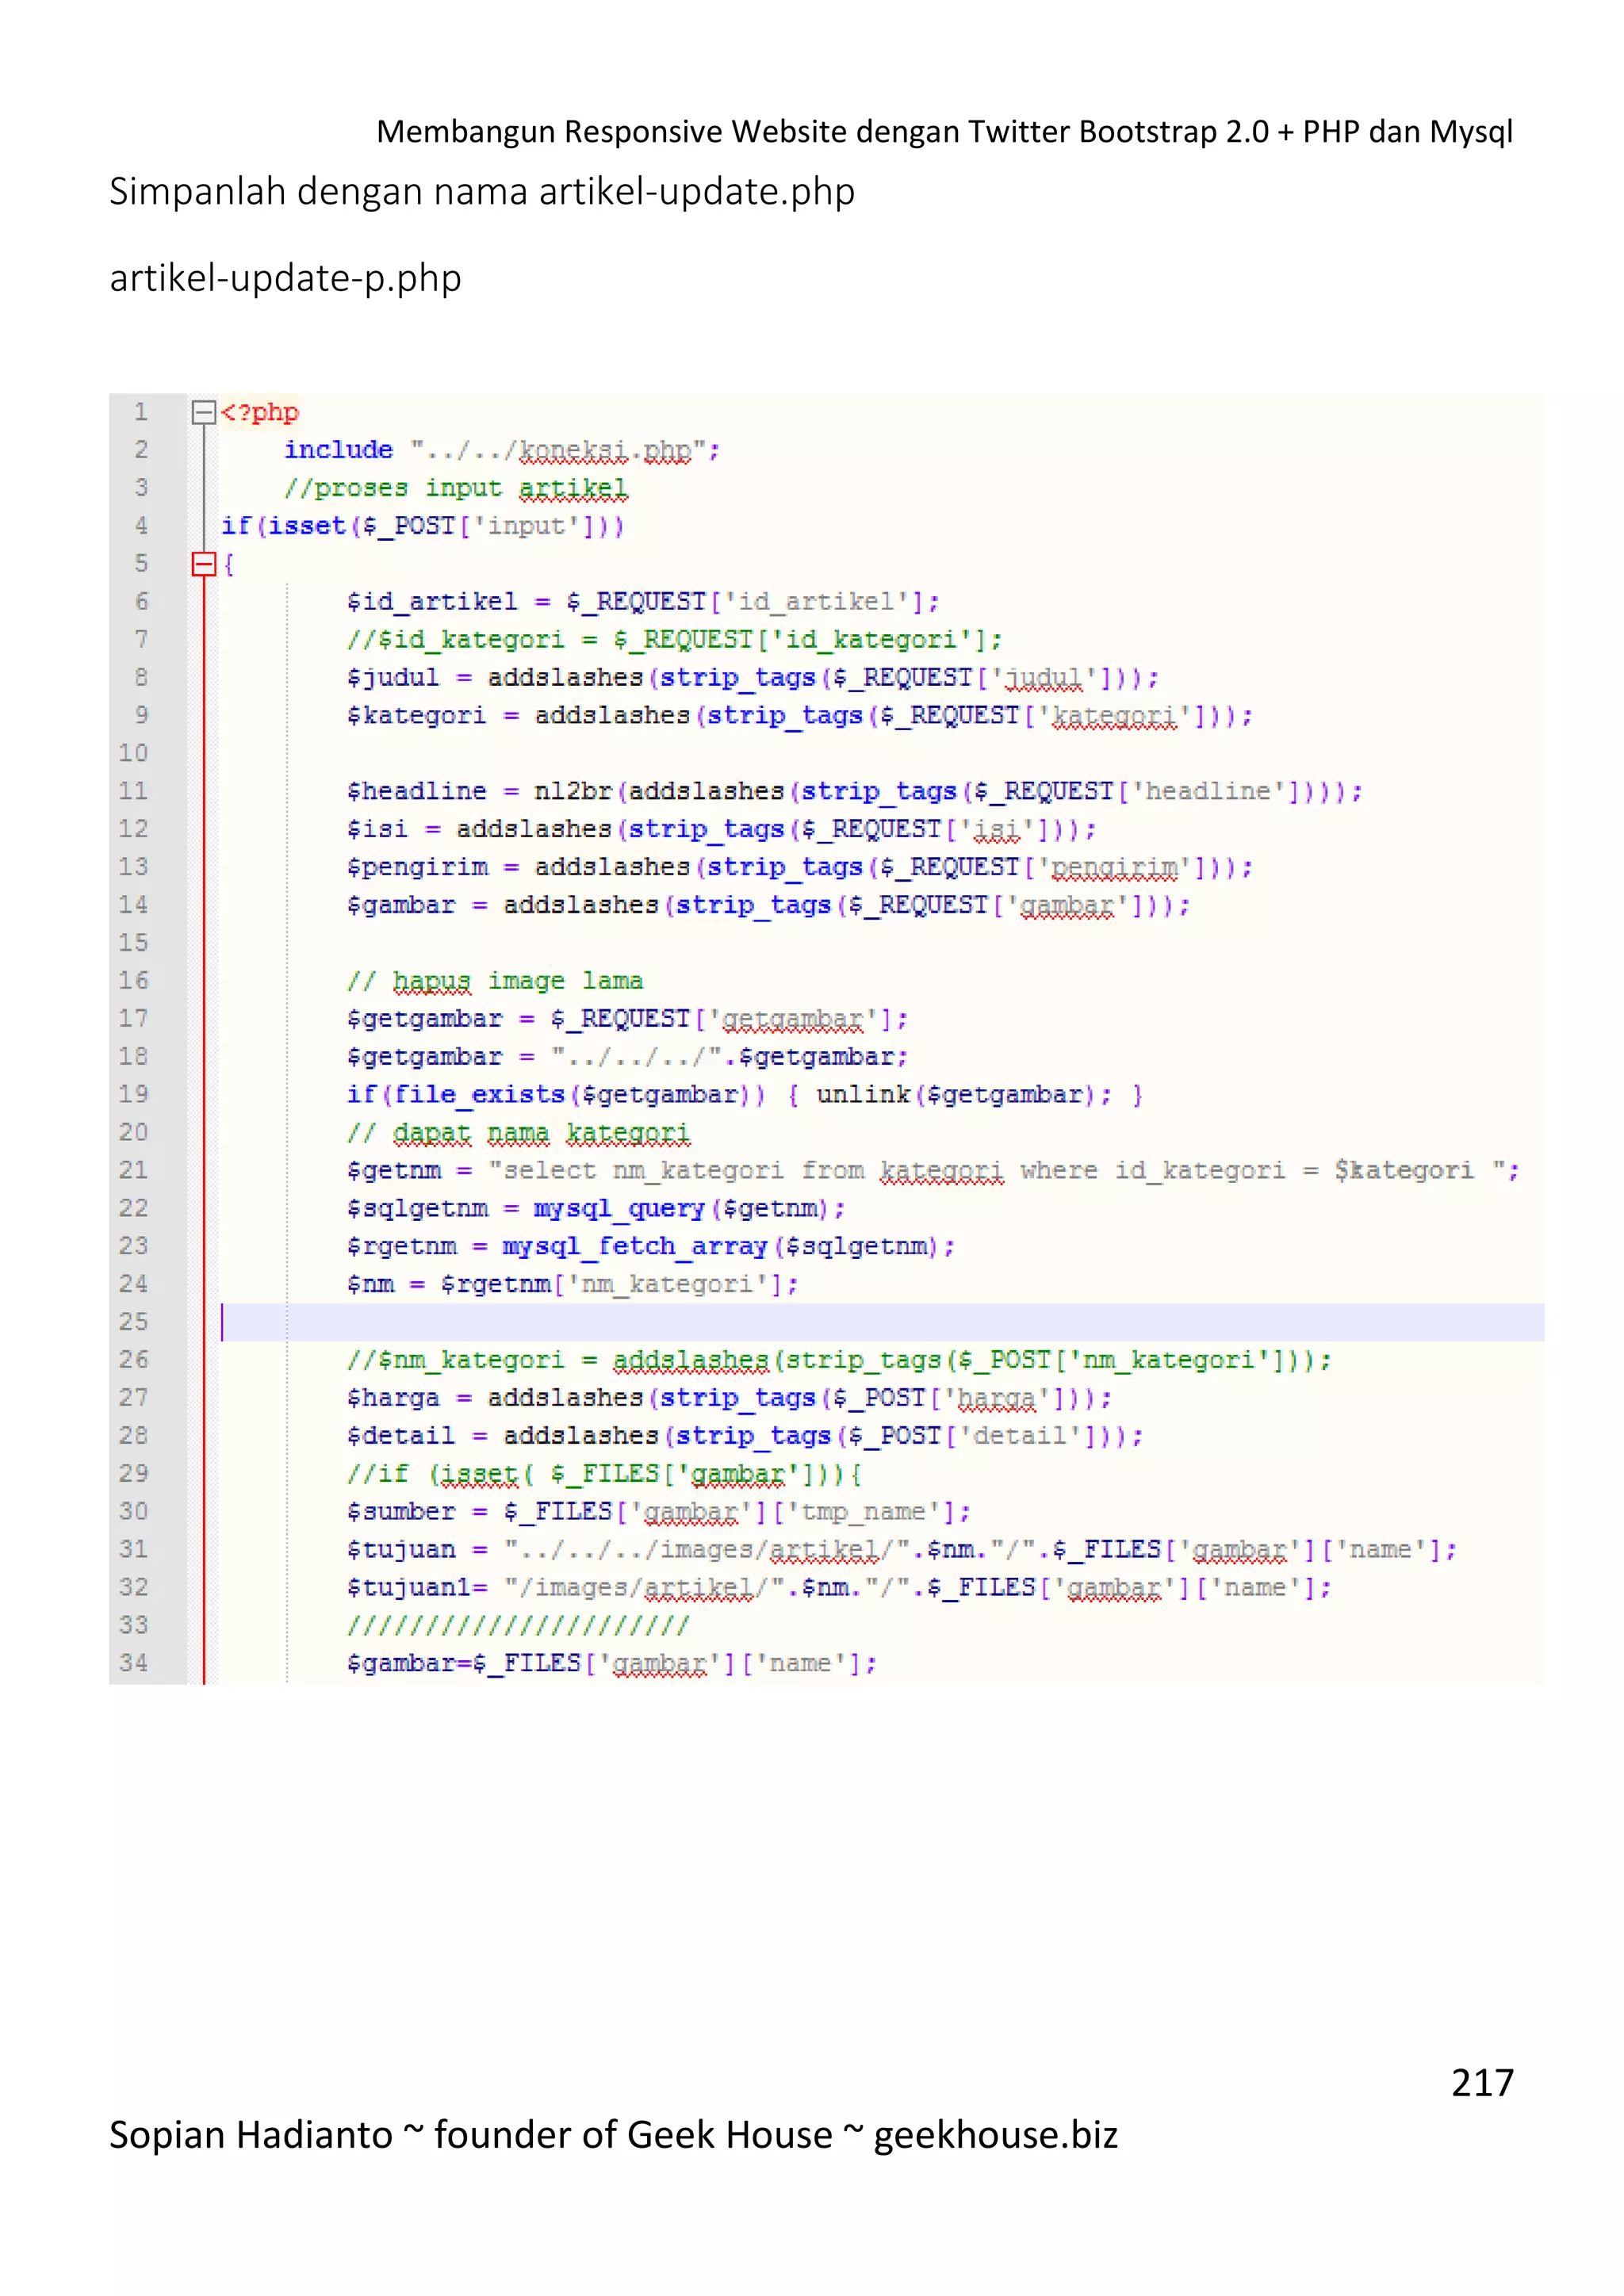The height and width of the screenshot is (2296, 1624).
Task: Click the $sumber = $_FILES tmp_name line
Action: pos(659,1512)
